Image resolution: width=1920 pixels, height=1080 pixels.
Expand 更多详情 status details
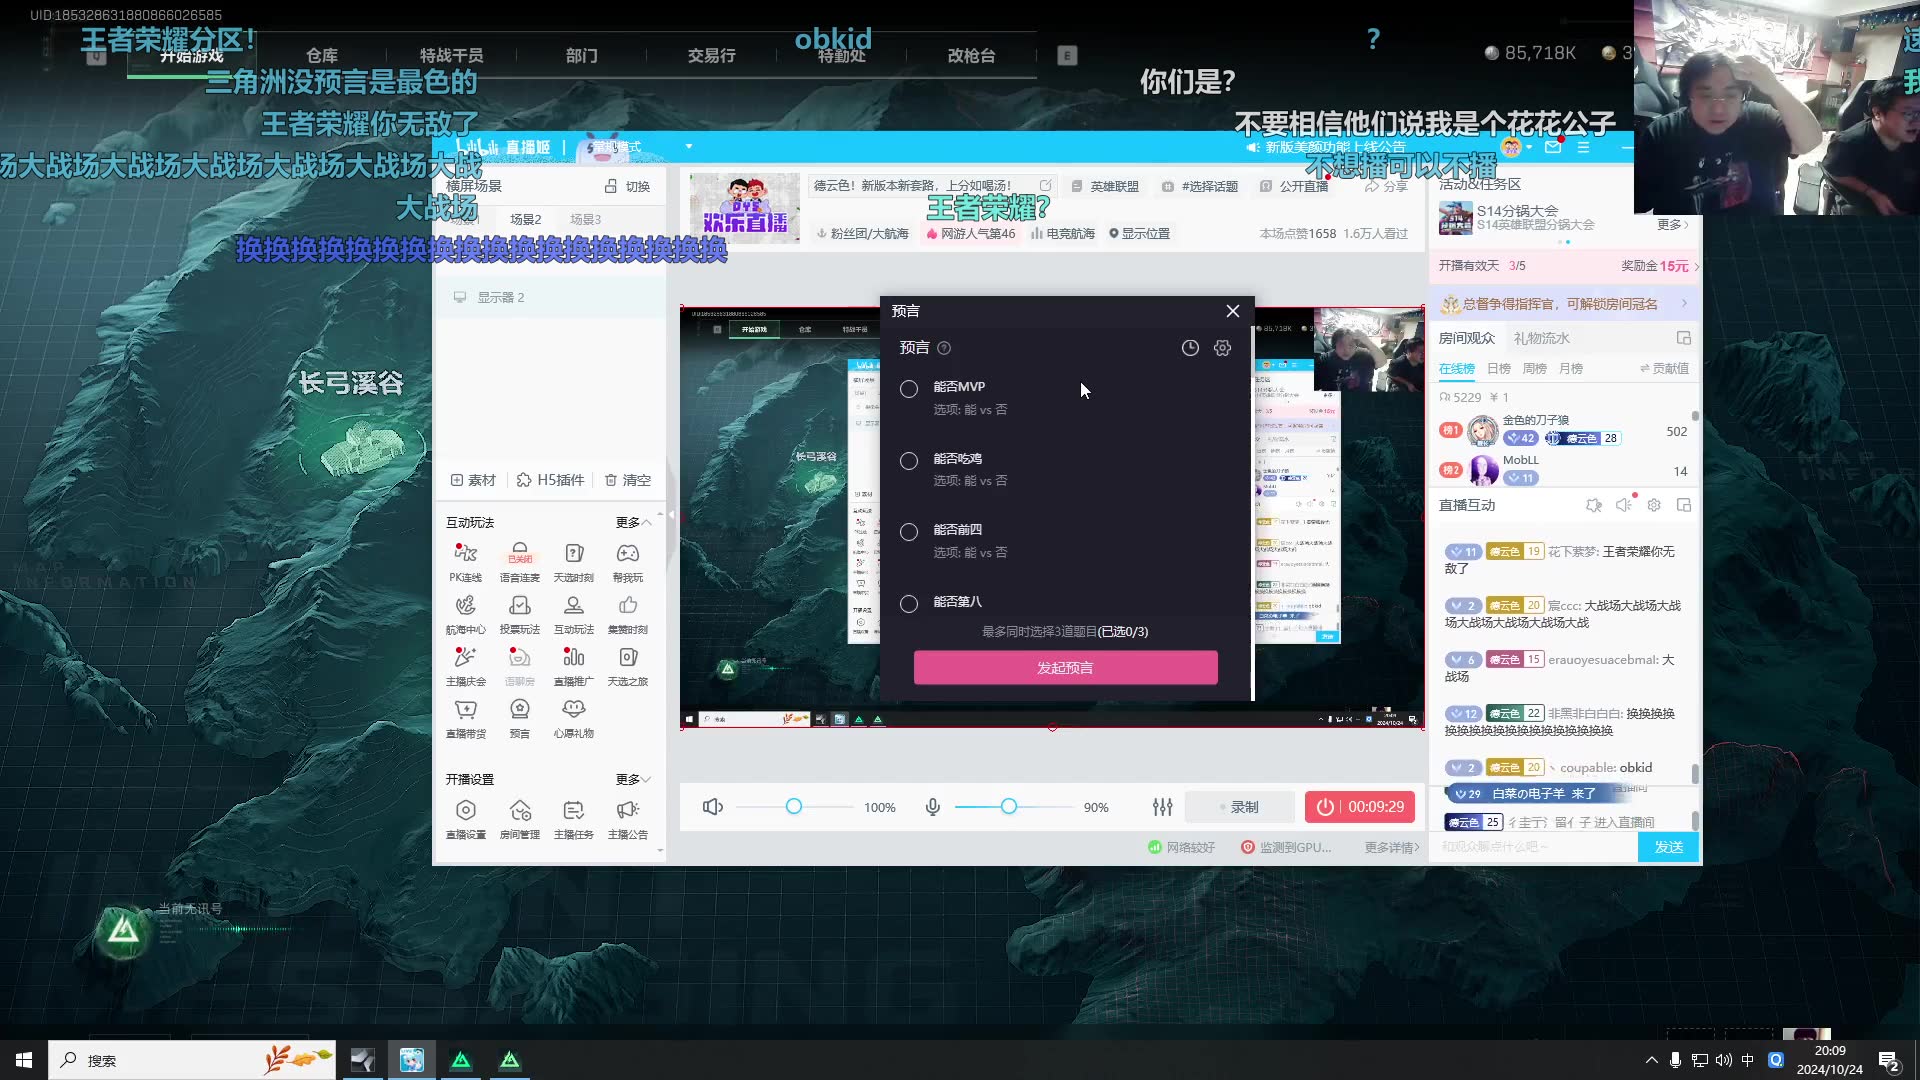pyautogui.click(x=1392, y=847)
